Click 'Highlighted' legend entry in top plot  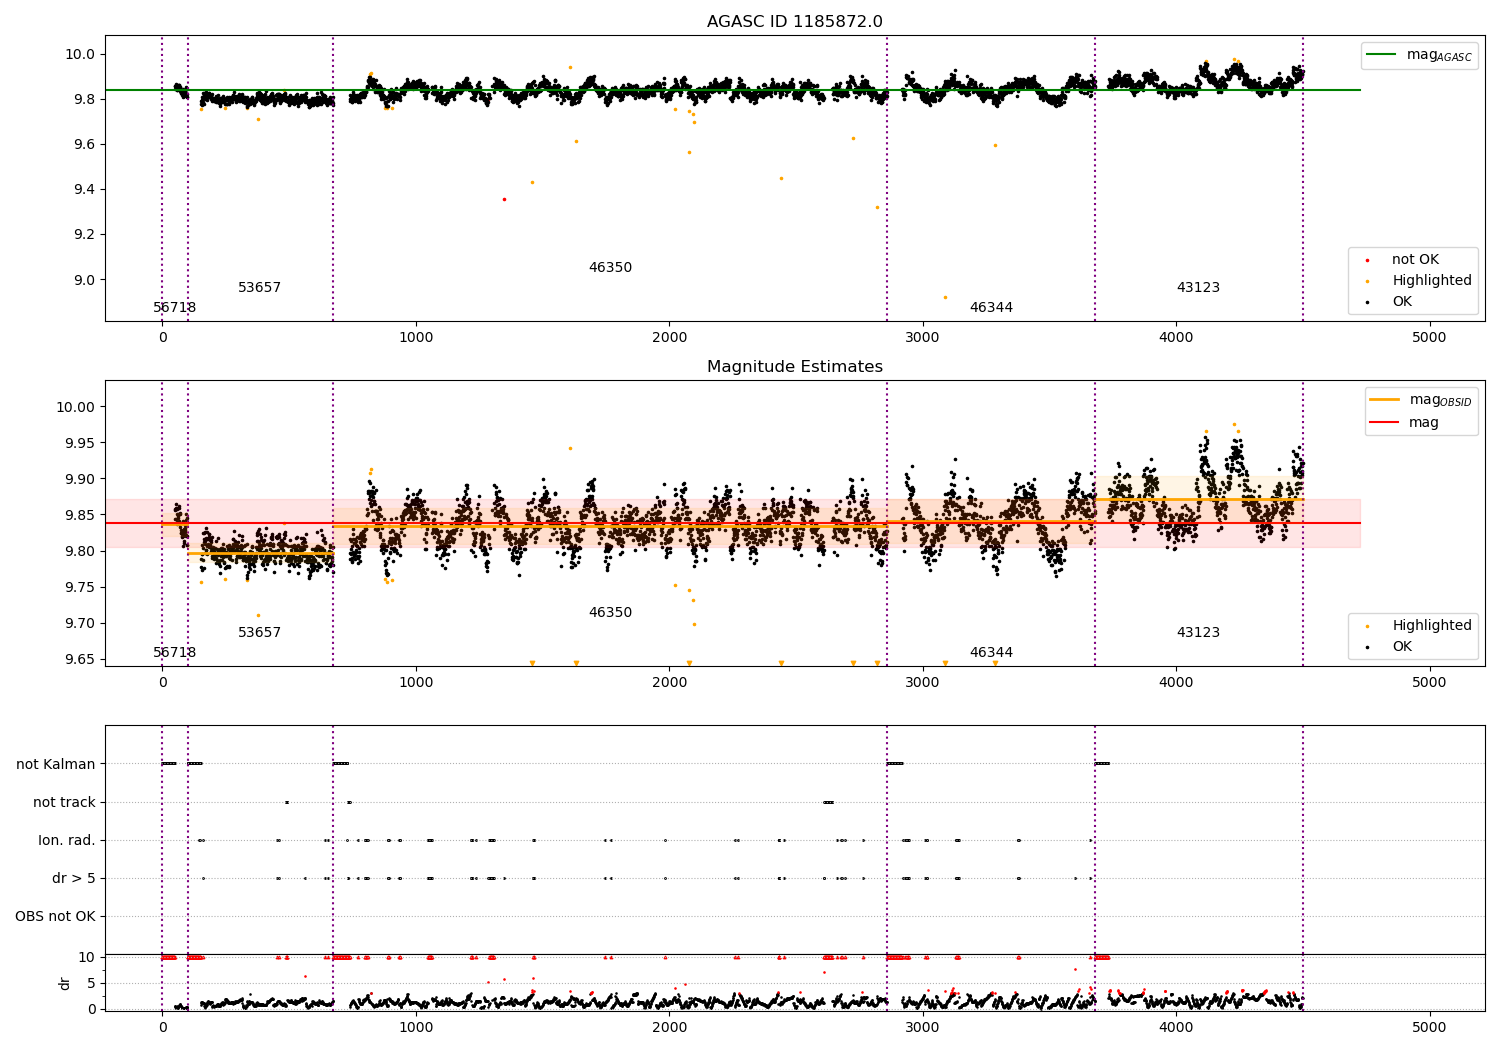click(x=1420, y=281)
